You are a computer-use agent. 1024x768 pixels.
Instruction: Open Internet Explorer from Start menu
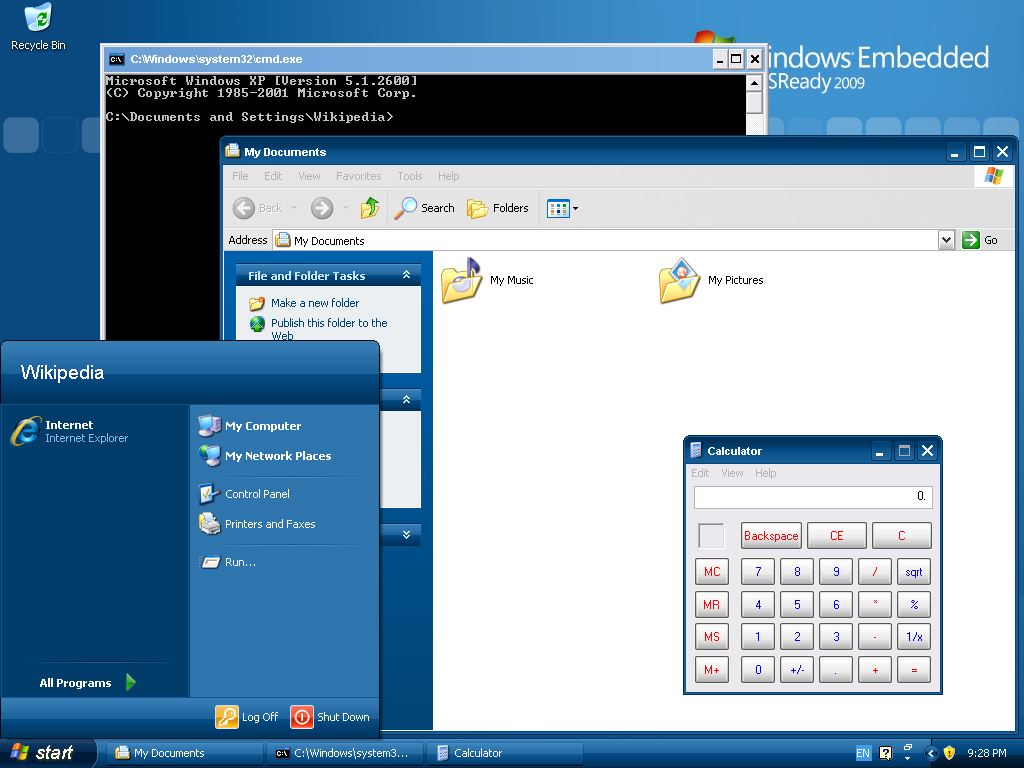tap(71, 431)
